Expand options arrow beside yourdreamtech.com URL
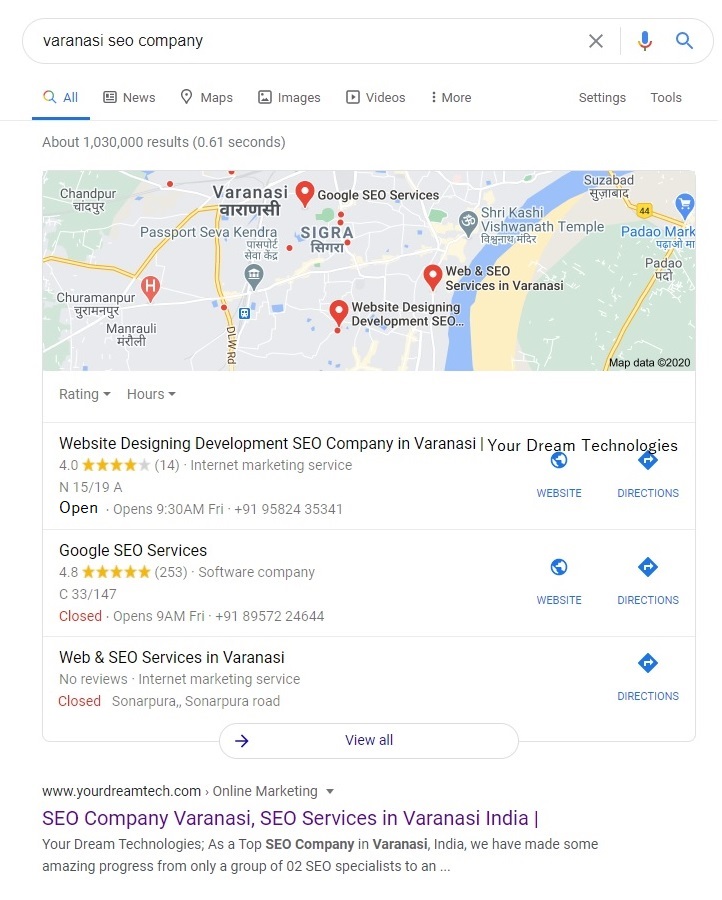Viewport: 722px width, 900px height. (x=330, y=792)
